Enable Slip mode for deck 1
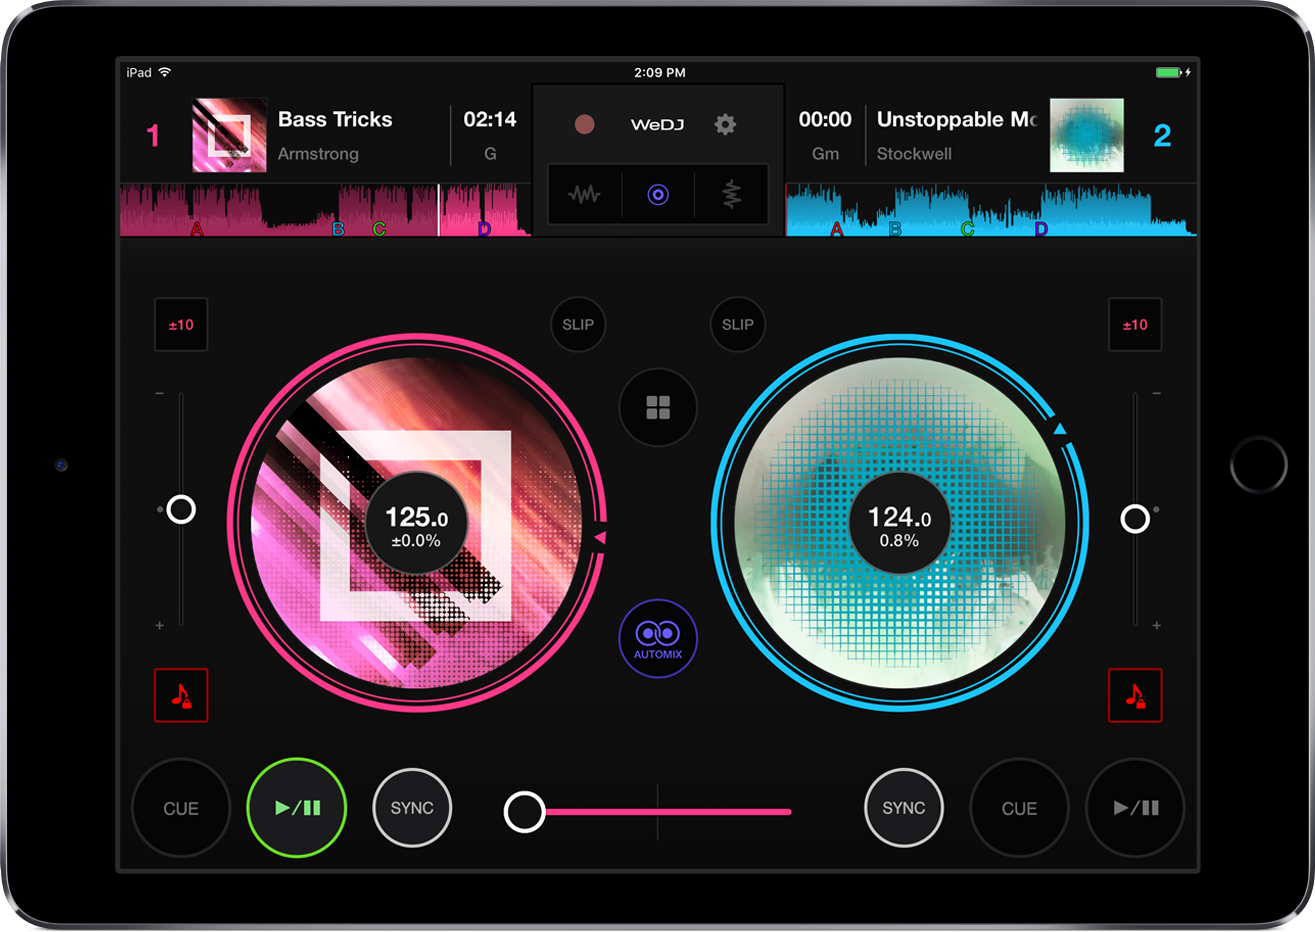1315x932 pixels. coord(578,324)
